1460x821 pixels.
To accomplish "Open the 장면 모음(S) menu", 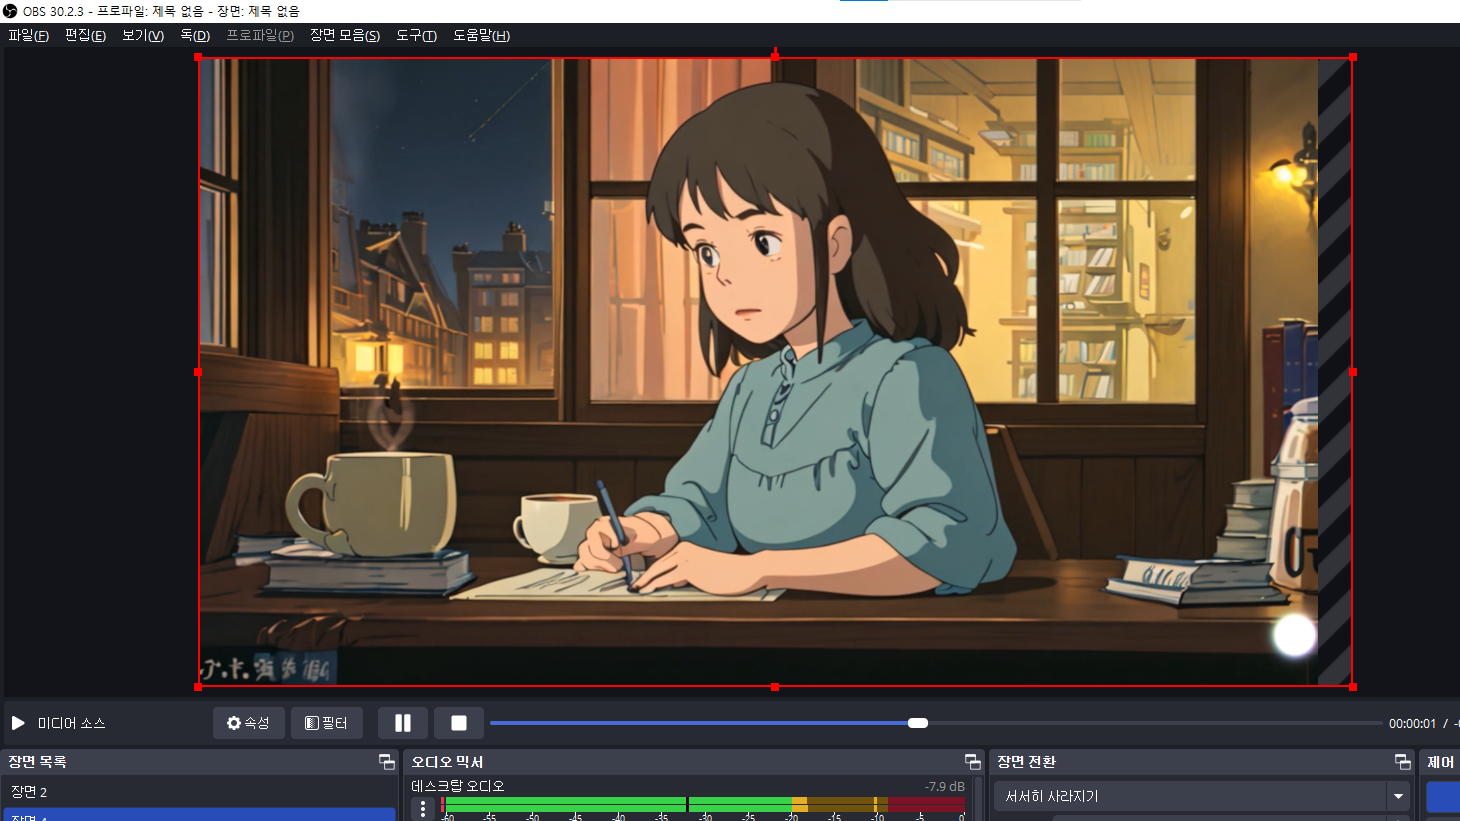I will 345,35.
